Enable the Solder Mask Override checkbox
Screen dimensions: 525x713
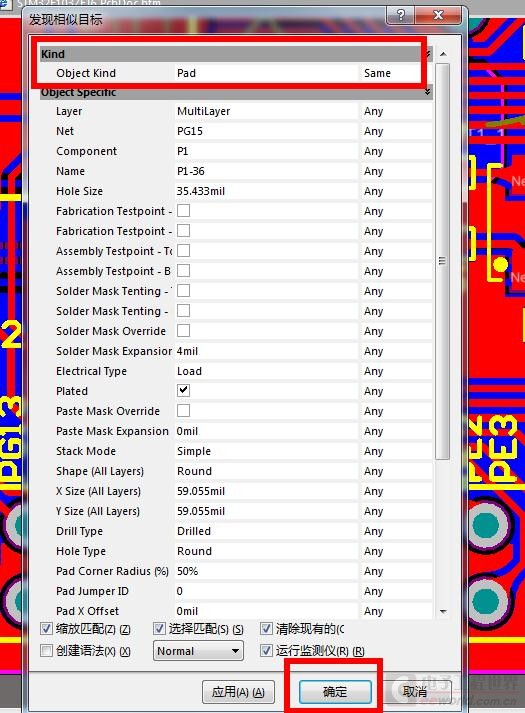183,331
